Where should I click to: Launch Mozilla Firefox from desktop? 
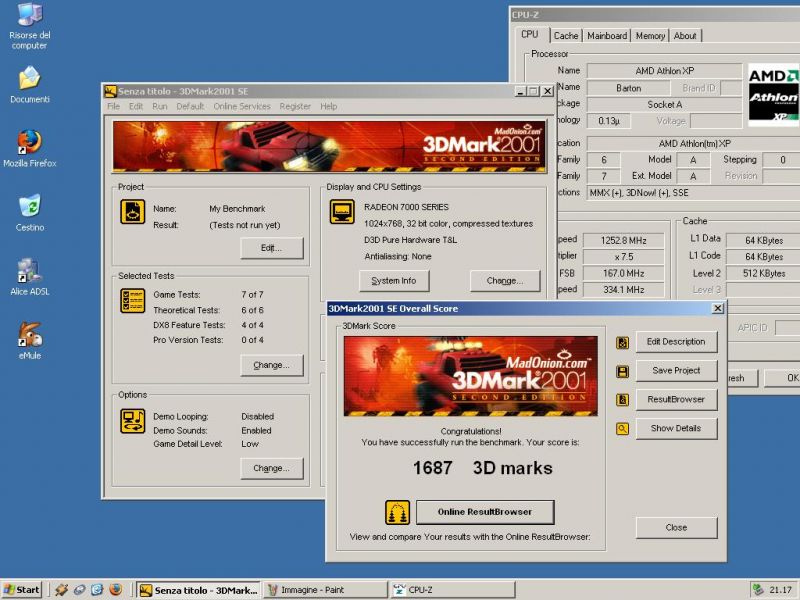pos(30,149)
